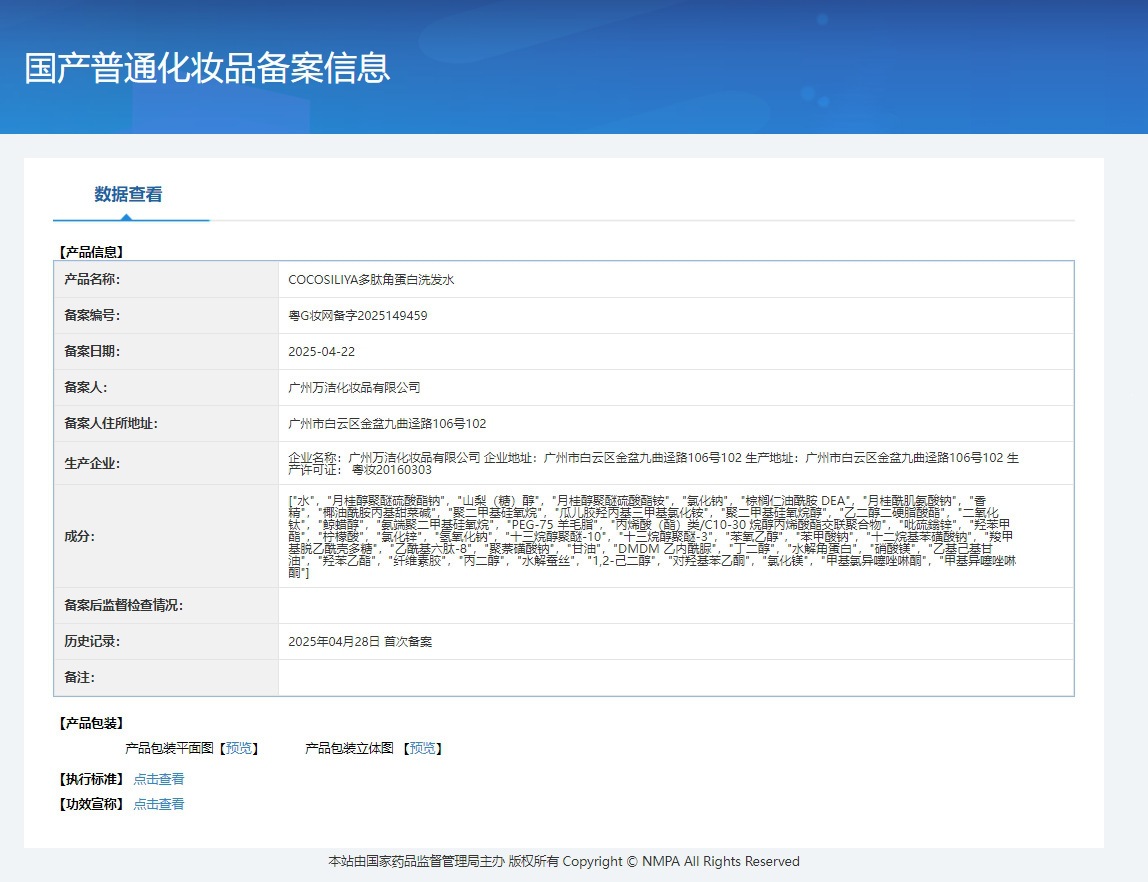Click the 生产企业 label cell

[x=166, y=463]
